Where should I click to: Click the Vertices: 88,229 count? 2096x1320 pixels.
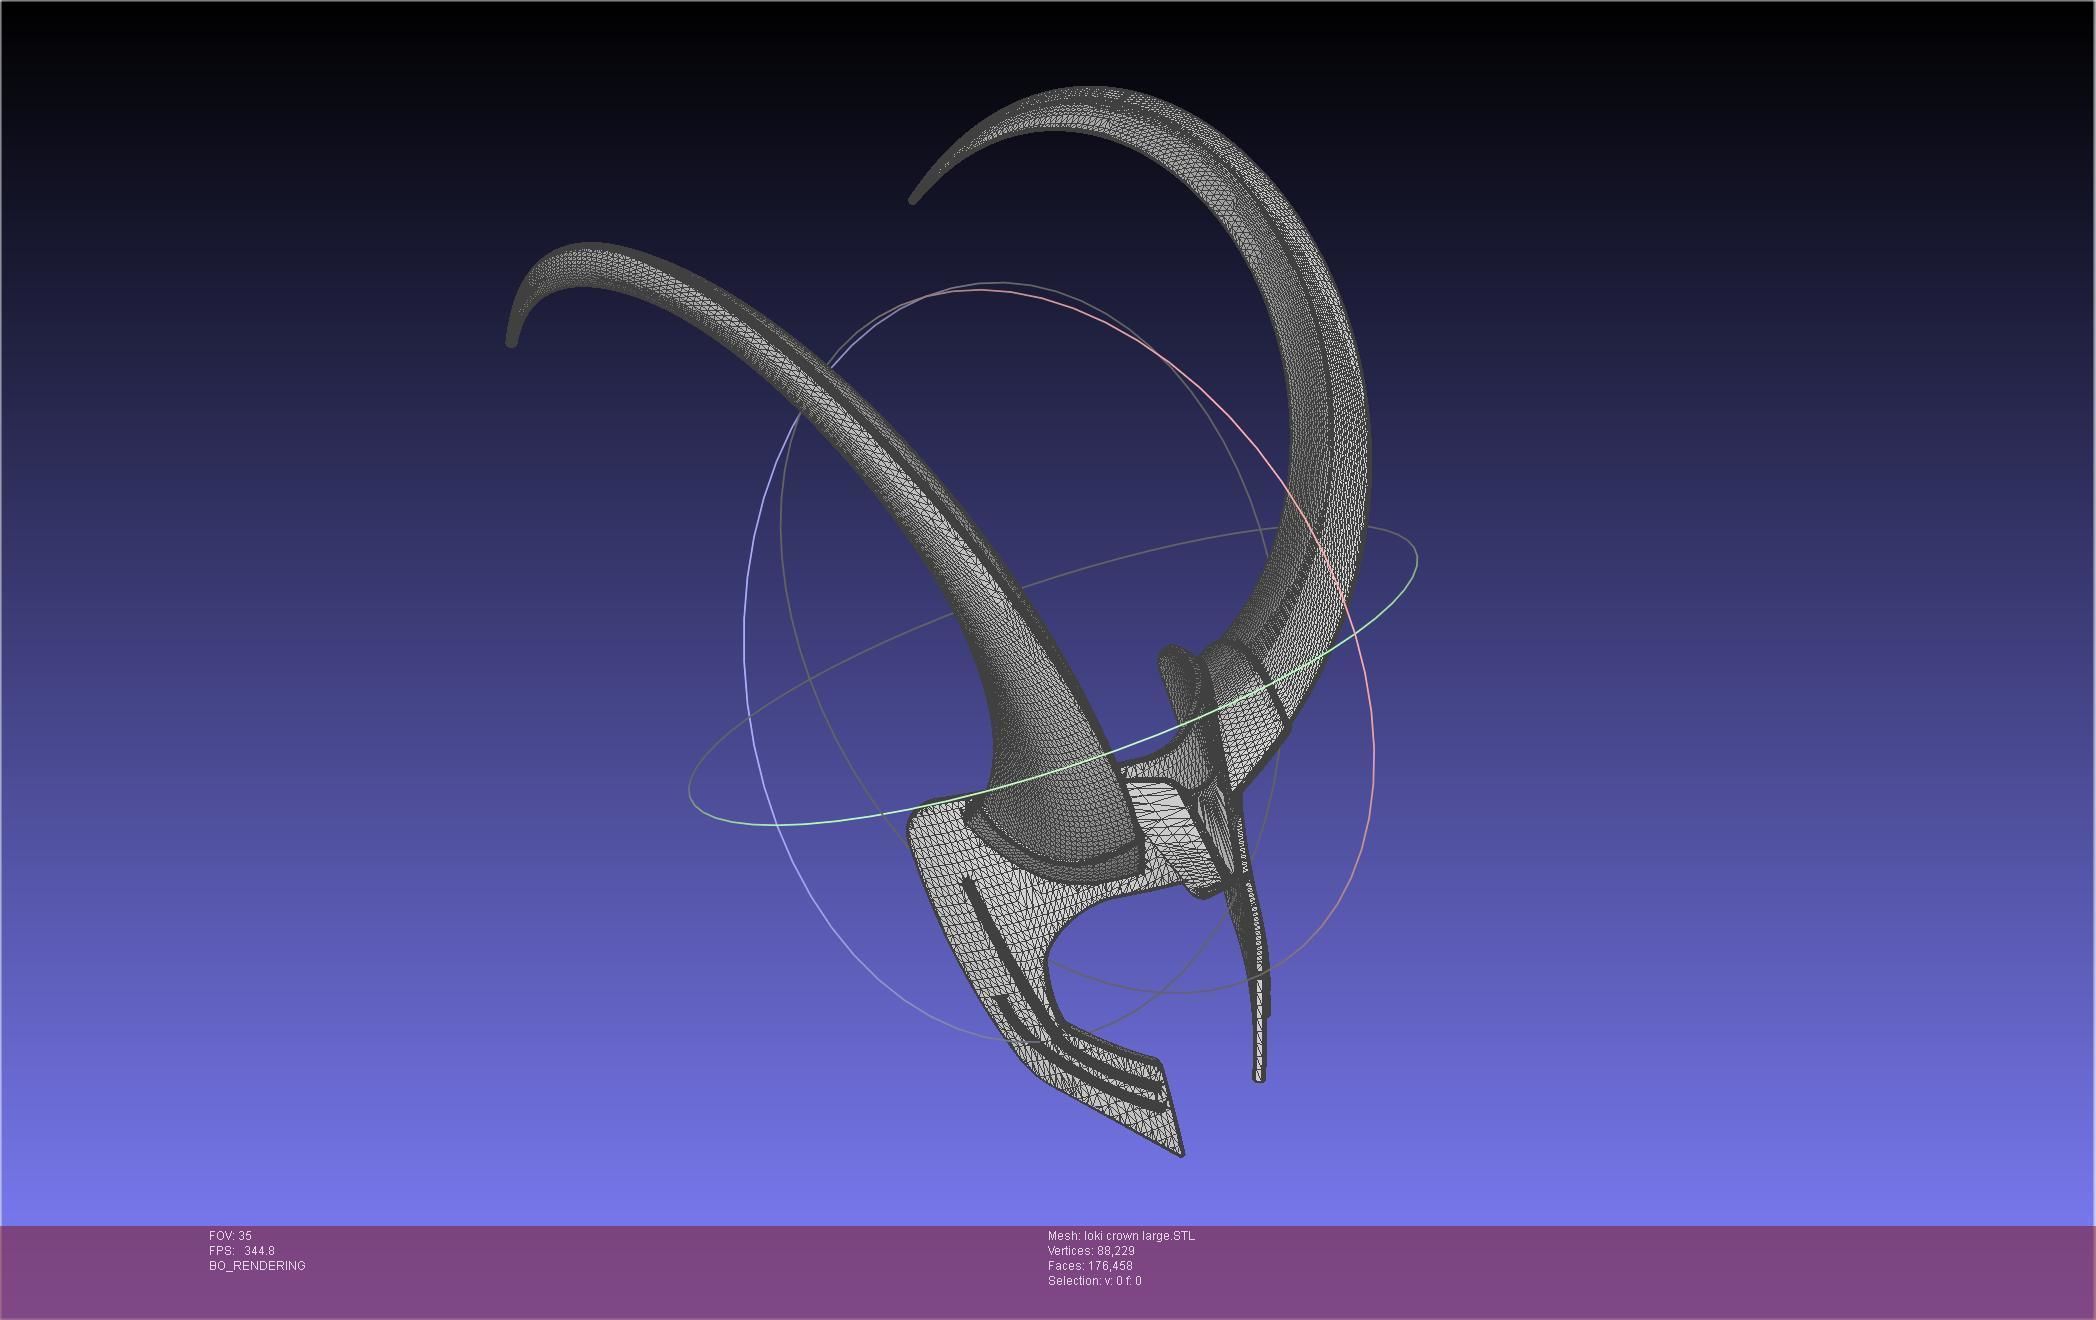click(1091, 1251)
